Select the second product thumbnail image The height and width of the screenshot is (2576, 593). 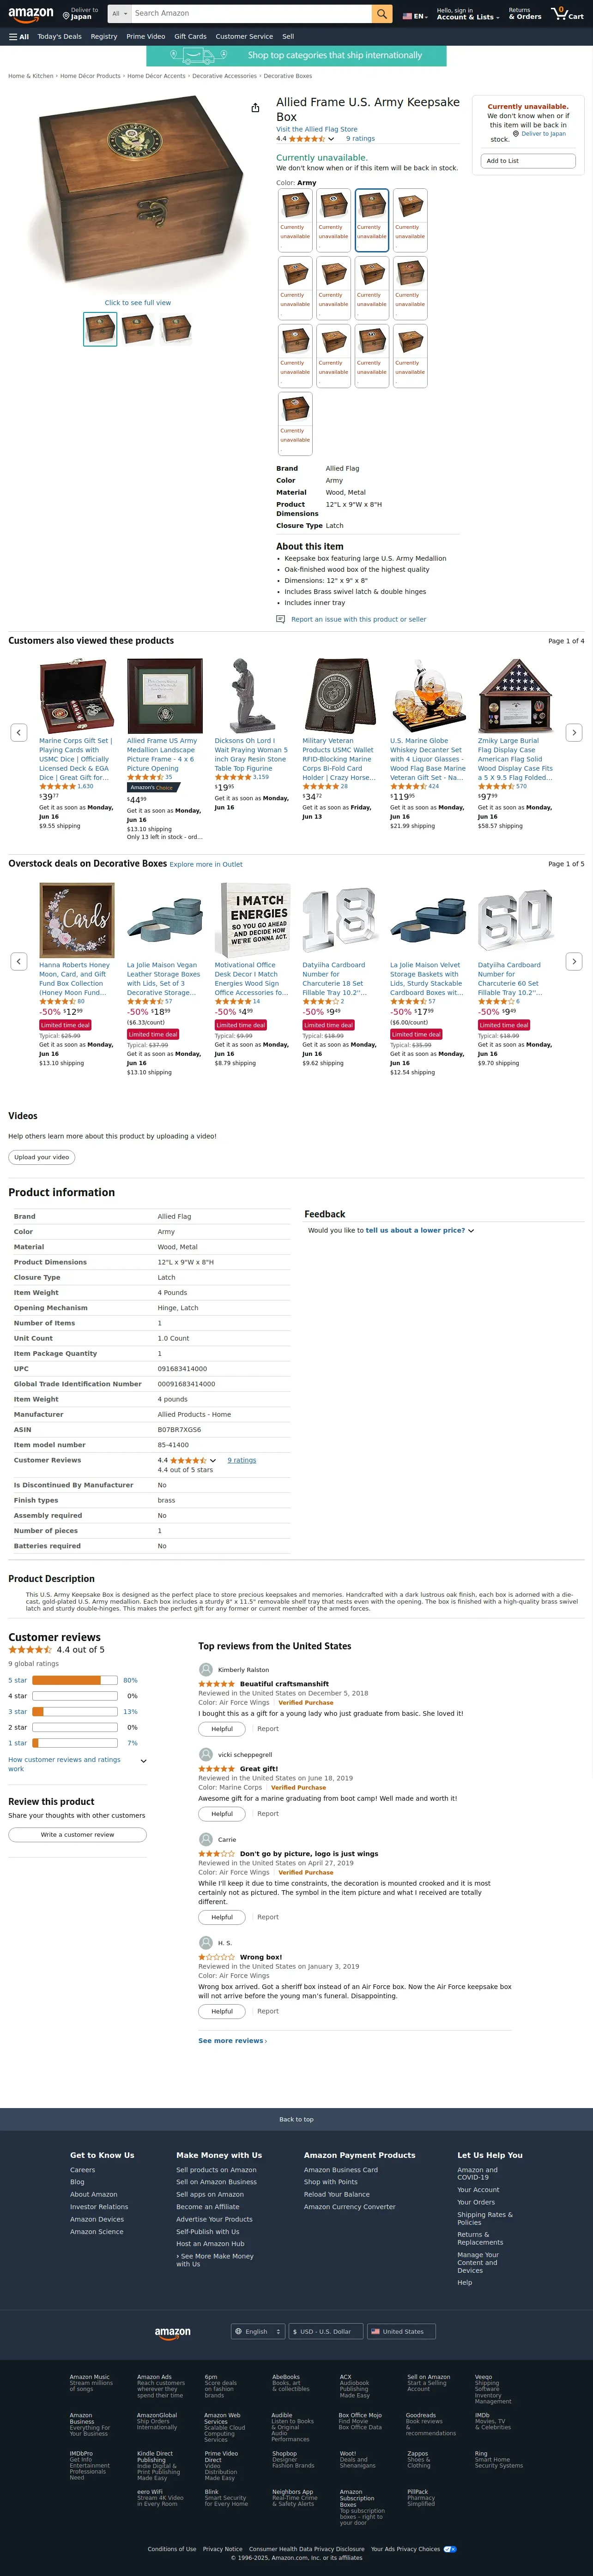tap(138, 329)
